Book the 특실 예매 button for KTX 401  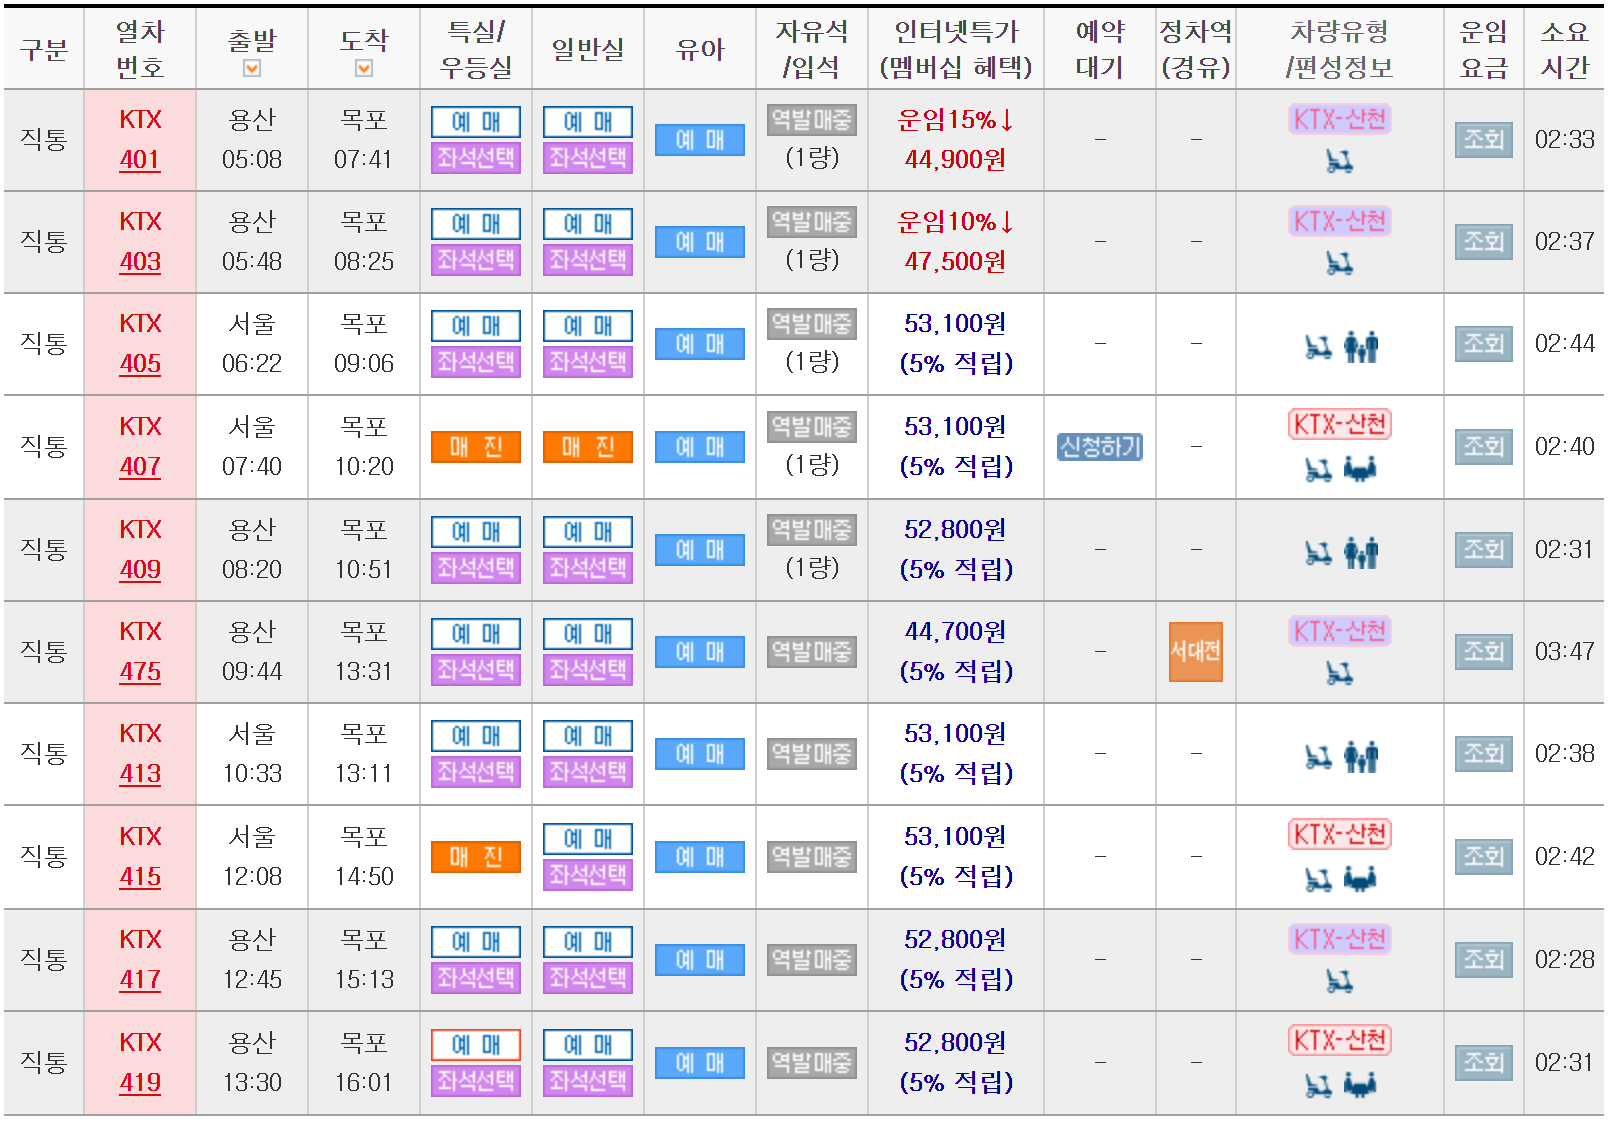click(476, 122)
